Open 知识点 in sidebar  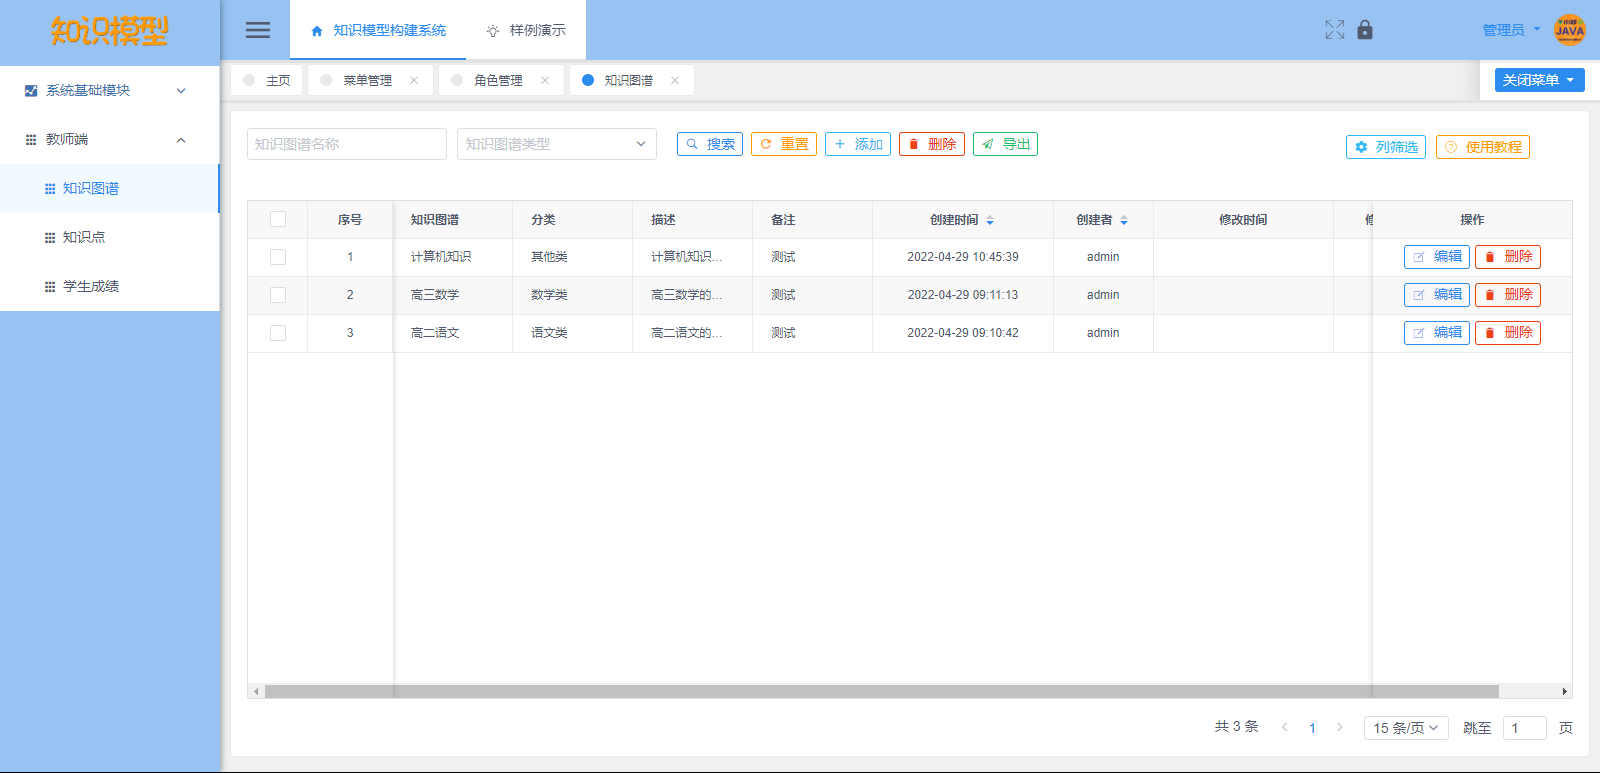[x=84, y=237]
